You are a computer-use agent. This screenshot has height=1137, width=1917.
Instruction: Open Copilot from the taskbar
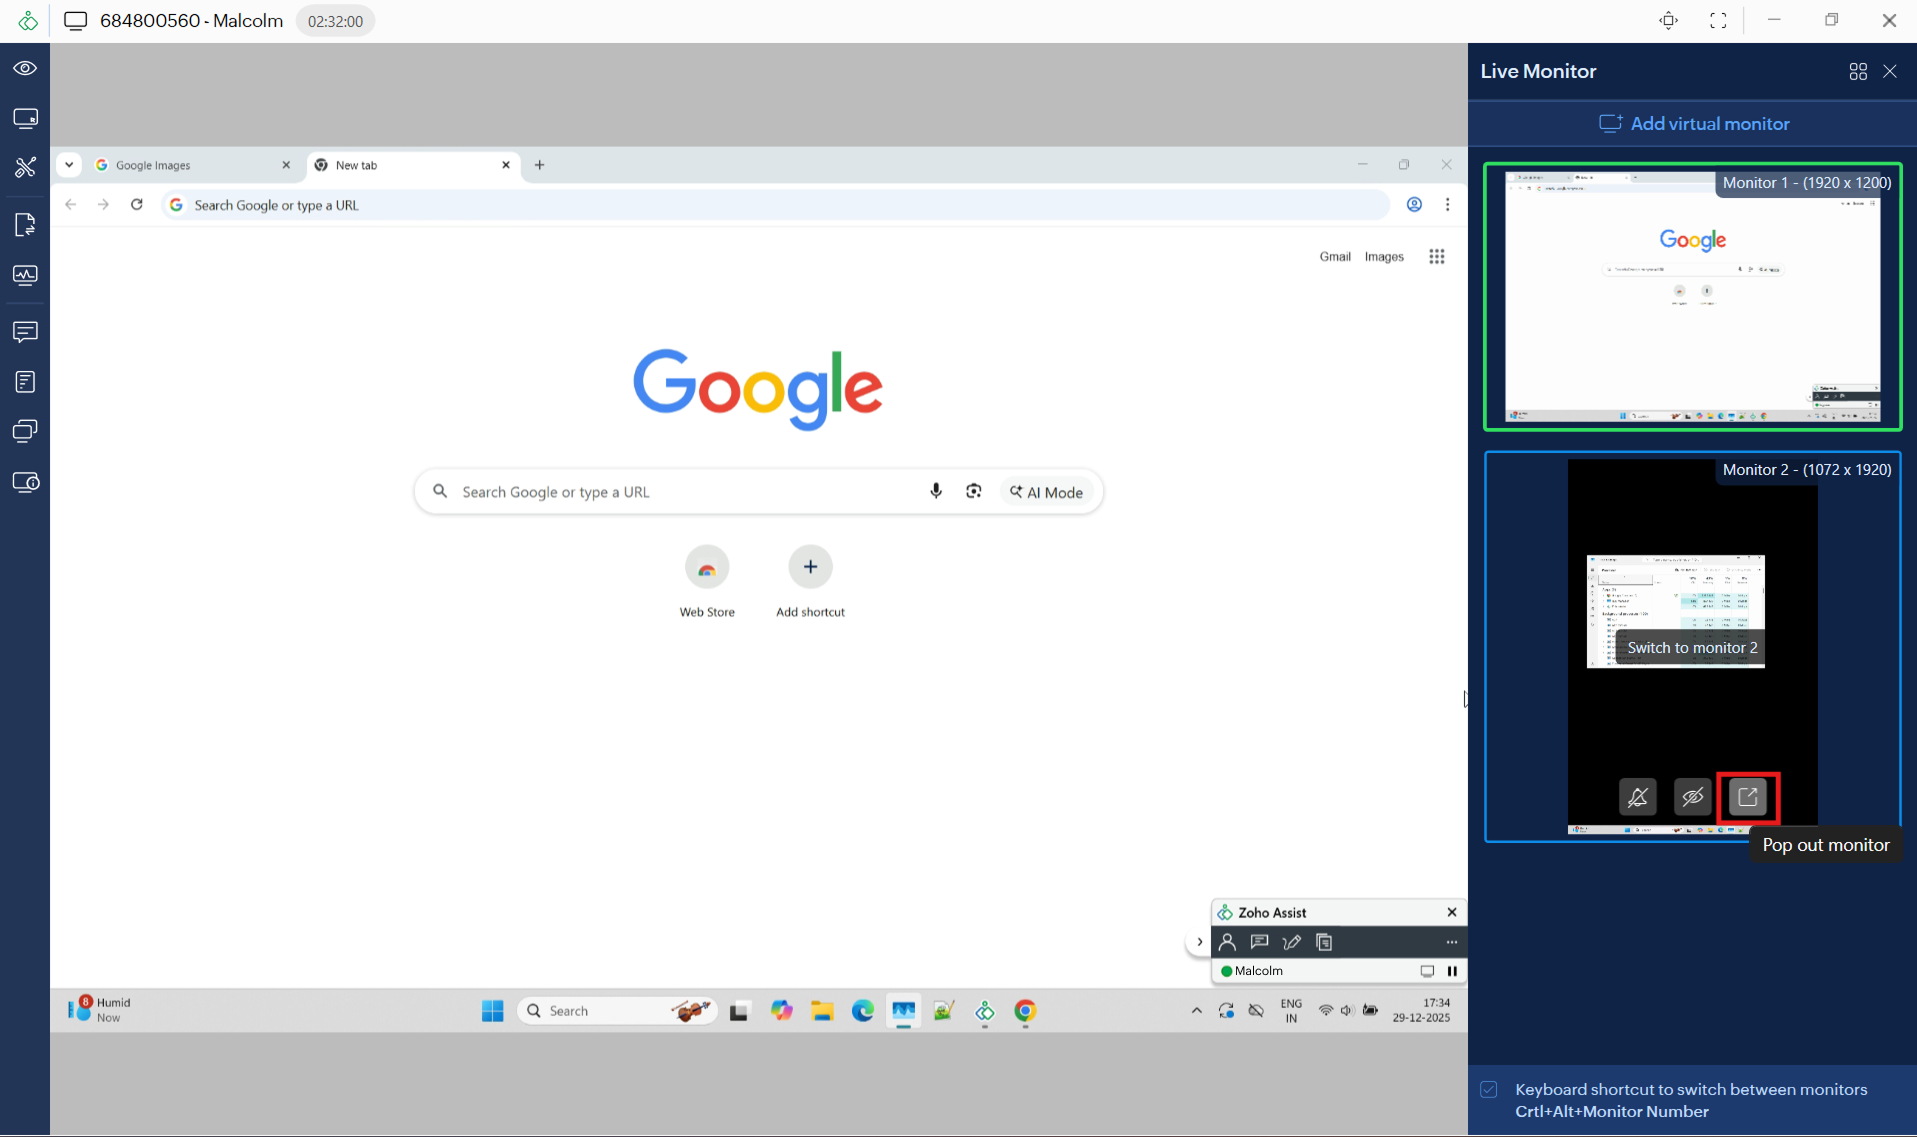point(781,1011)
